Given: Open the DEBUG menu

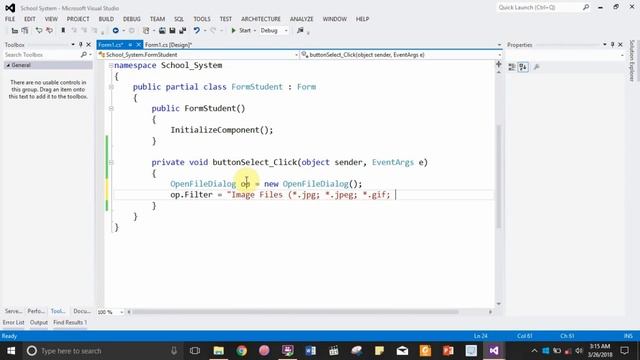Looking at the screenshot, I should point(131,19).
